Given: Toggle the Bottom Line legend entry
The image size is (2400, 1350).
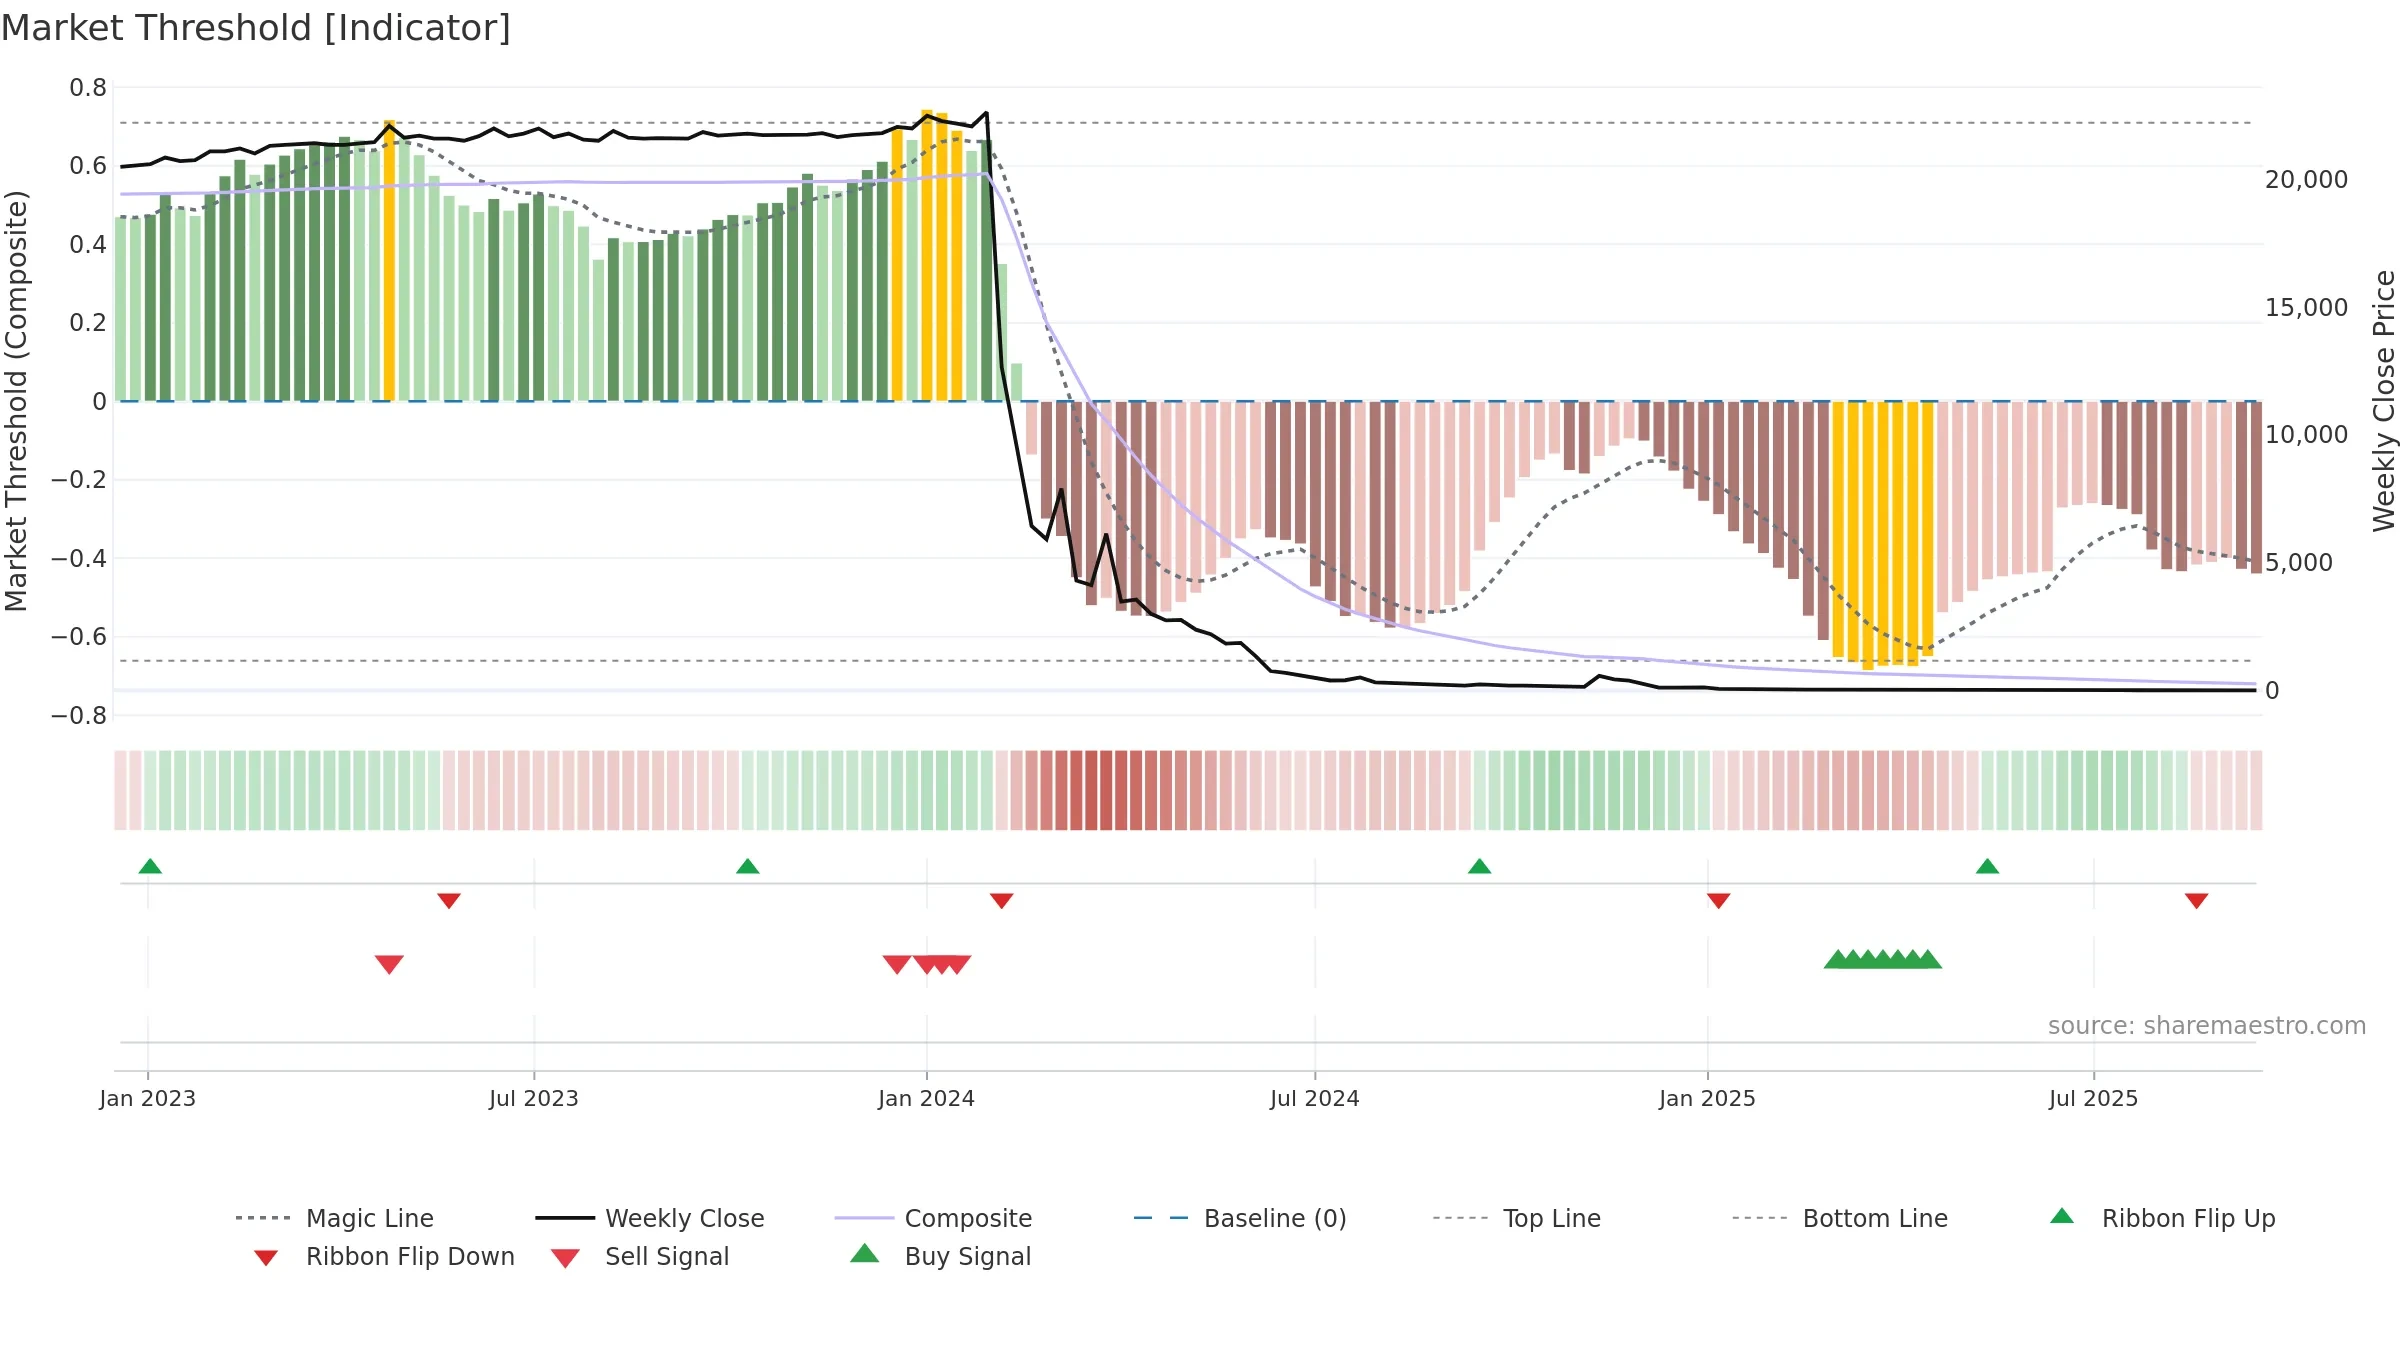Looking at the screenshot, I should pyautogui.click(x=1840, y=1218).
